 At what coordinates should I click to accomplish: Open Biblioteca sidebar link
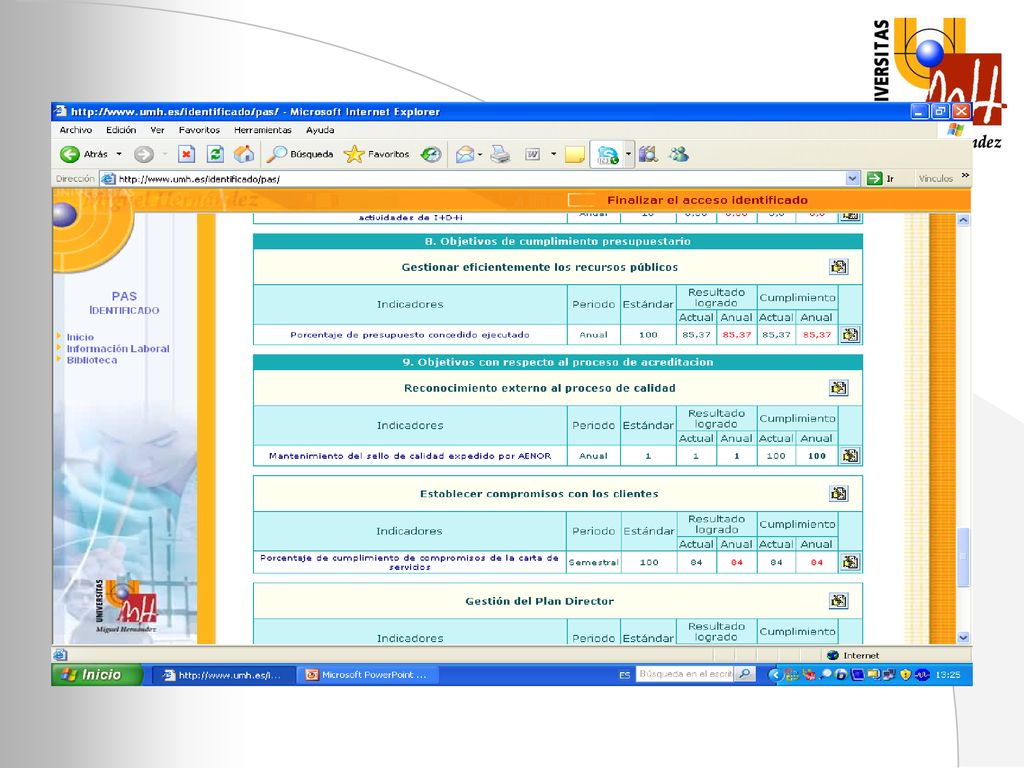[x=91, y=360]
